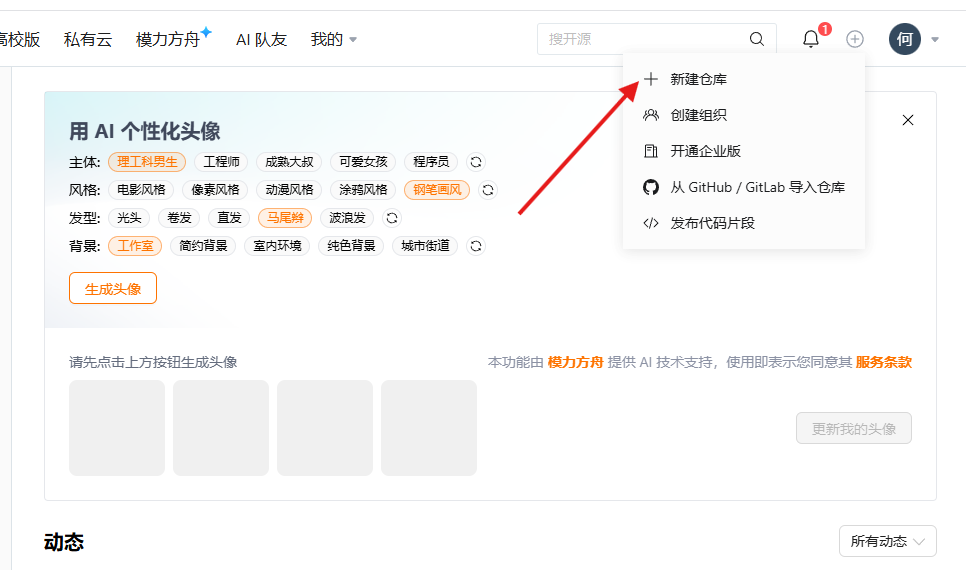Select the 像素风格 style tag

(215, 190)
